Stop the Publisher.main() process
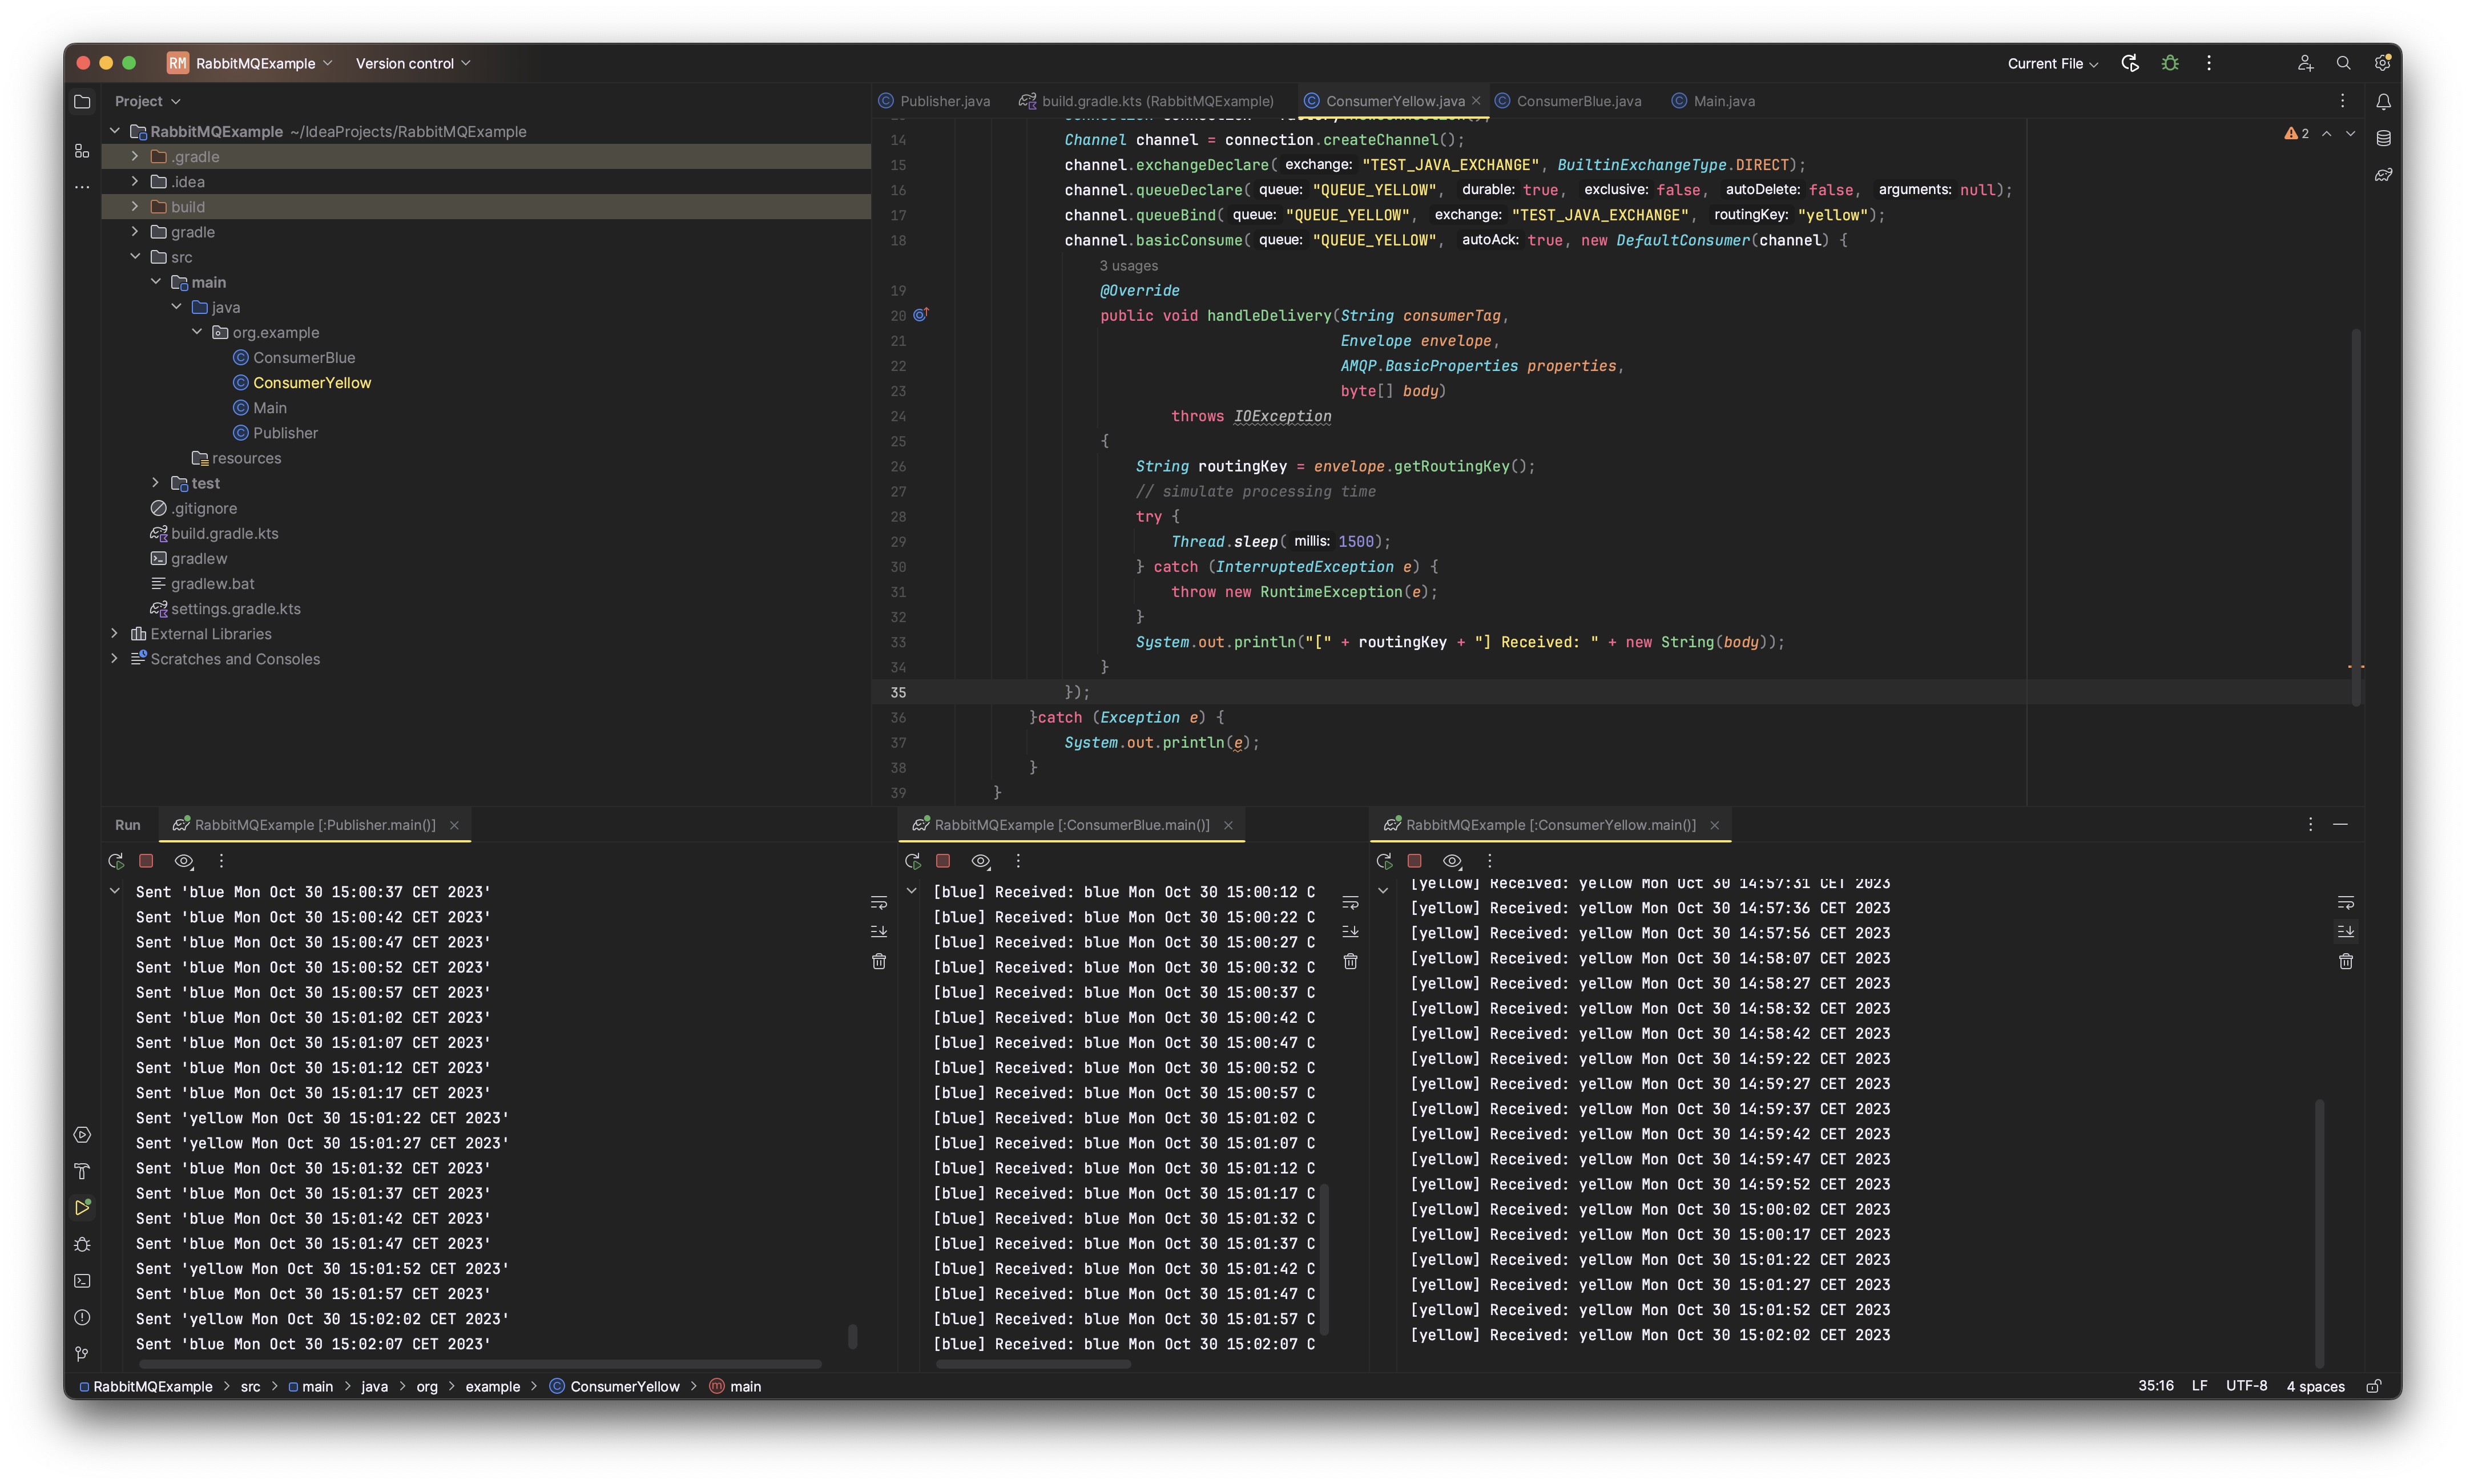 tap(146, 861)
